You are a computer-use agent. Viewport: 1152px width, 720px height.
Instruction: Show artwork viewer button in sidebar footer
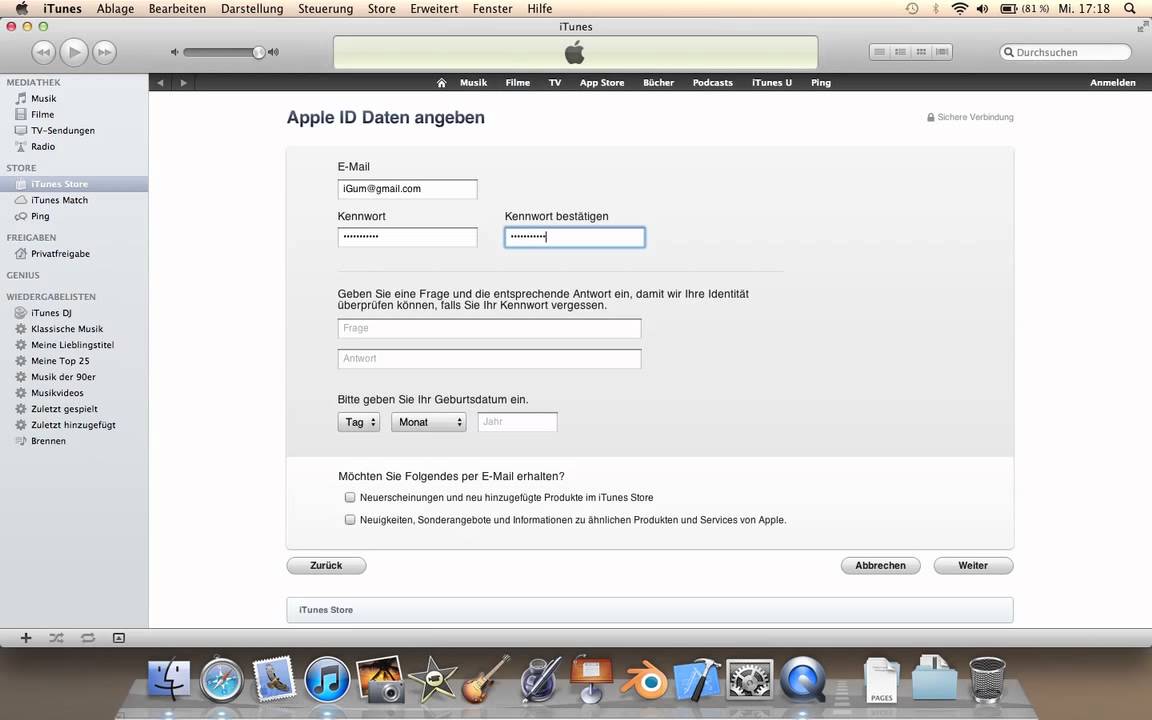coord(119,638)
